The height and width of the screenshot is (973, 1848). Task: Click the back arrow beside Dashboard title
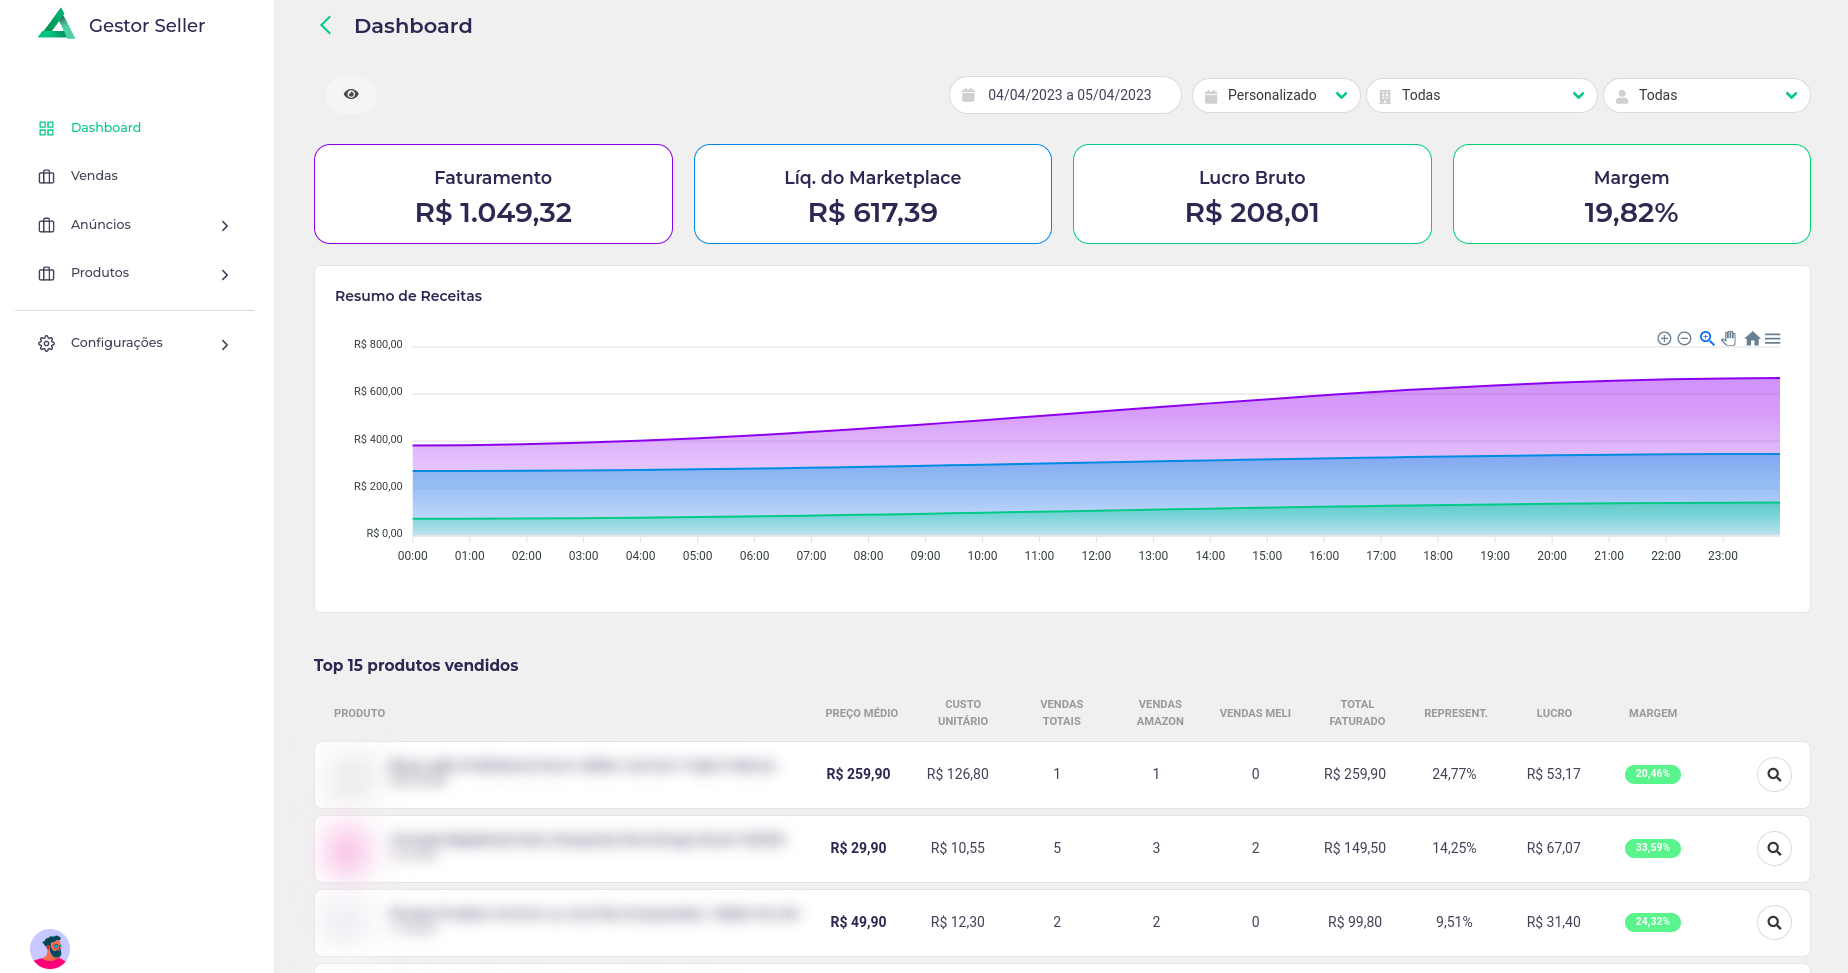point(326,26)
